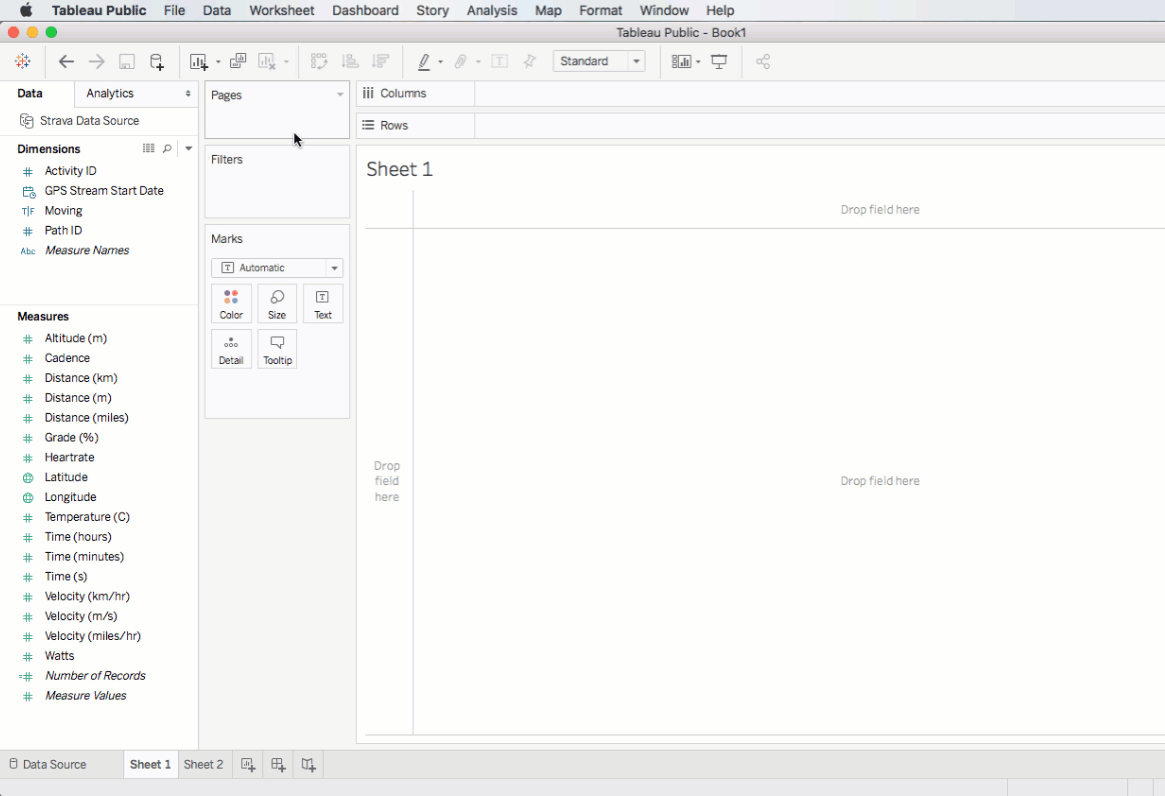
Task: Click the New Dashboard tab icon
Action: (279, 764)
